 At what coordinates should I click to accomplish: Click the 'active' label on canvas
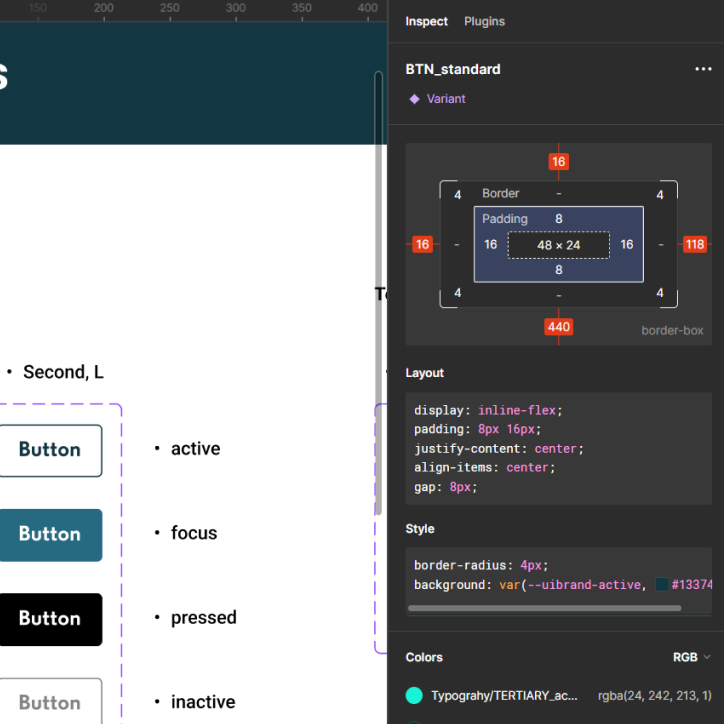pyautogui.click(x=195, y=449)
